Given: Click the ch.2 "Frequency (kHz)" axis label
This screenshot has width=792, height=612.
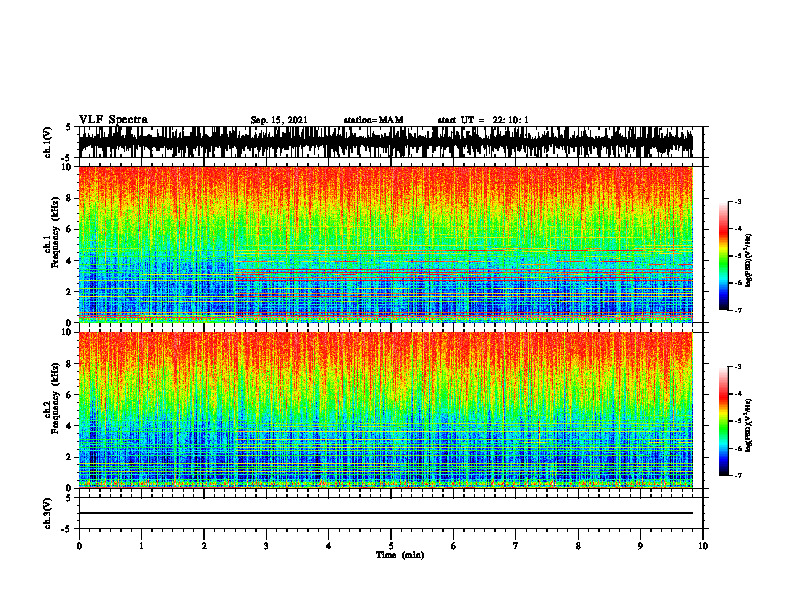Looking at the screenshot, I should point(55,398).
